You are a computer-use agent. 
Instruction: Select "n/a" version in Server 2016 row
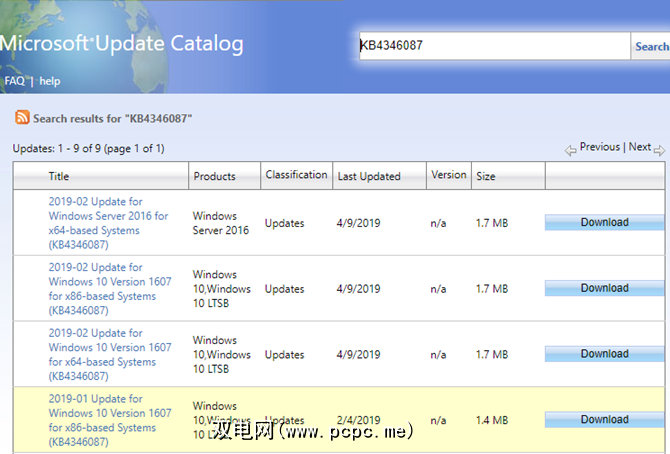[x=438, y=223]
